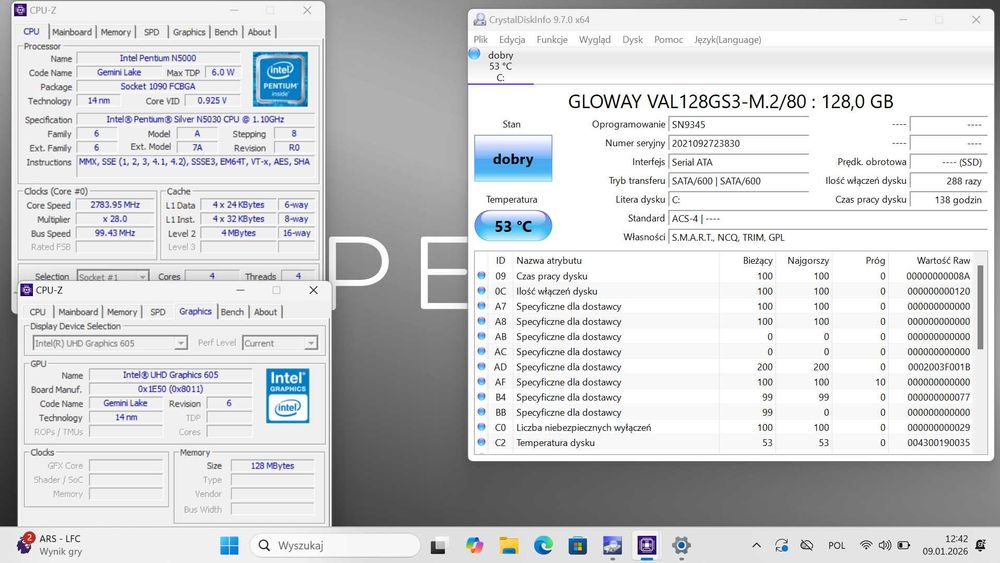The image size is (1000, 563).
Task: Click the sync arrows tray icon
Action: pos(781,545)
